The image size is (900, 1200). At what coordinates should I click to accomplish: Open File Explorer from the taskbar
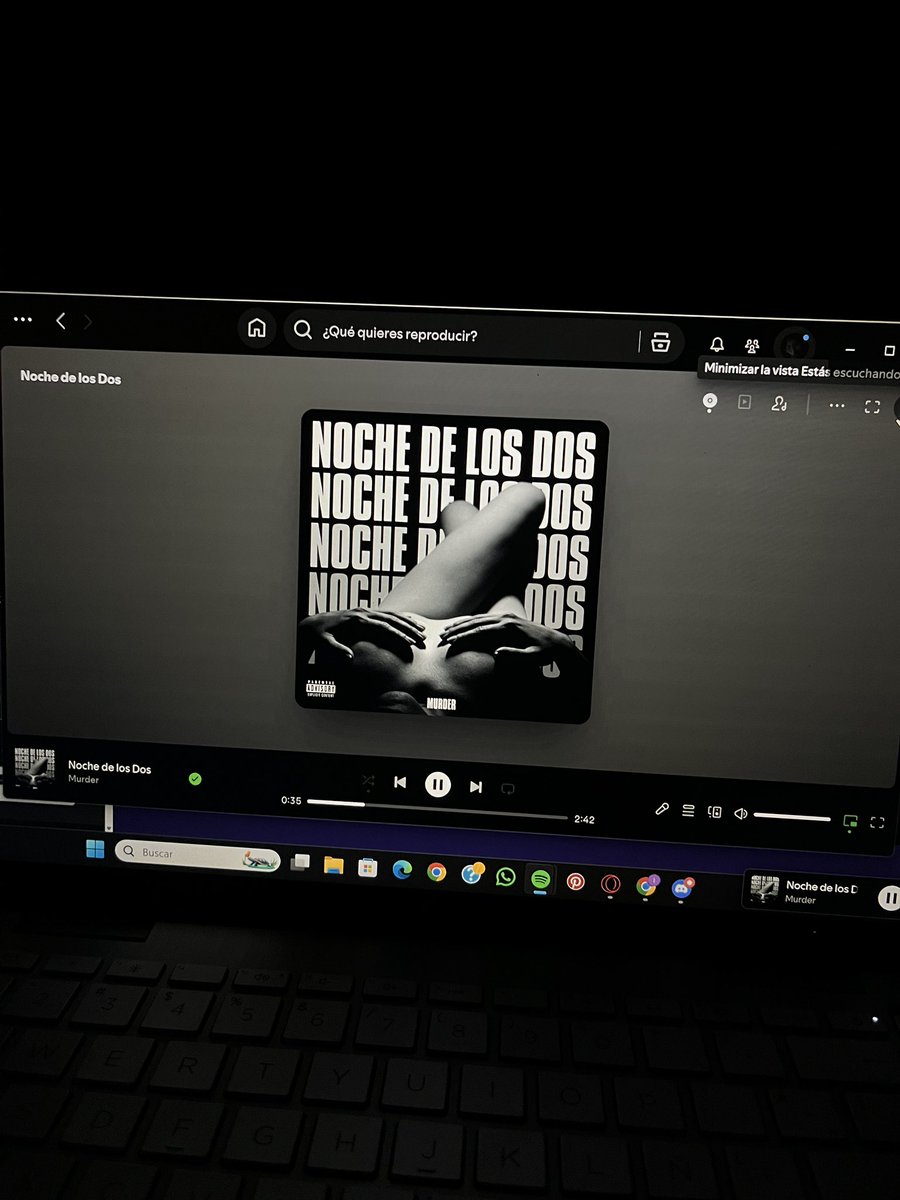click(333, 865)
